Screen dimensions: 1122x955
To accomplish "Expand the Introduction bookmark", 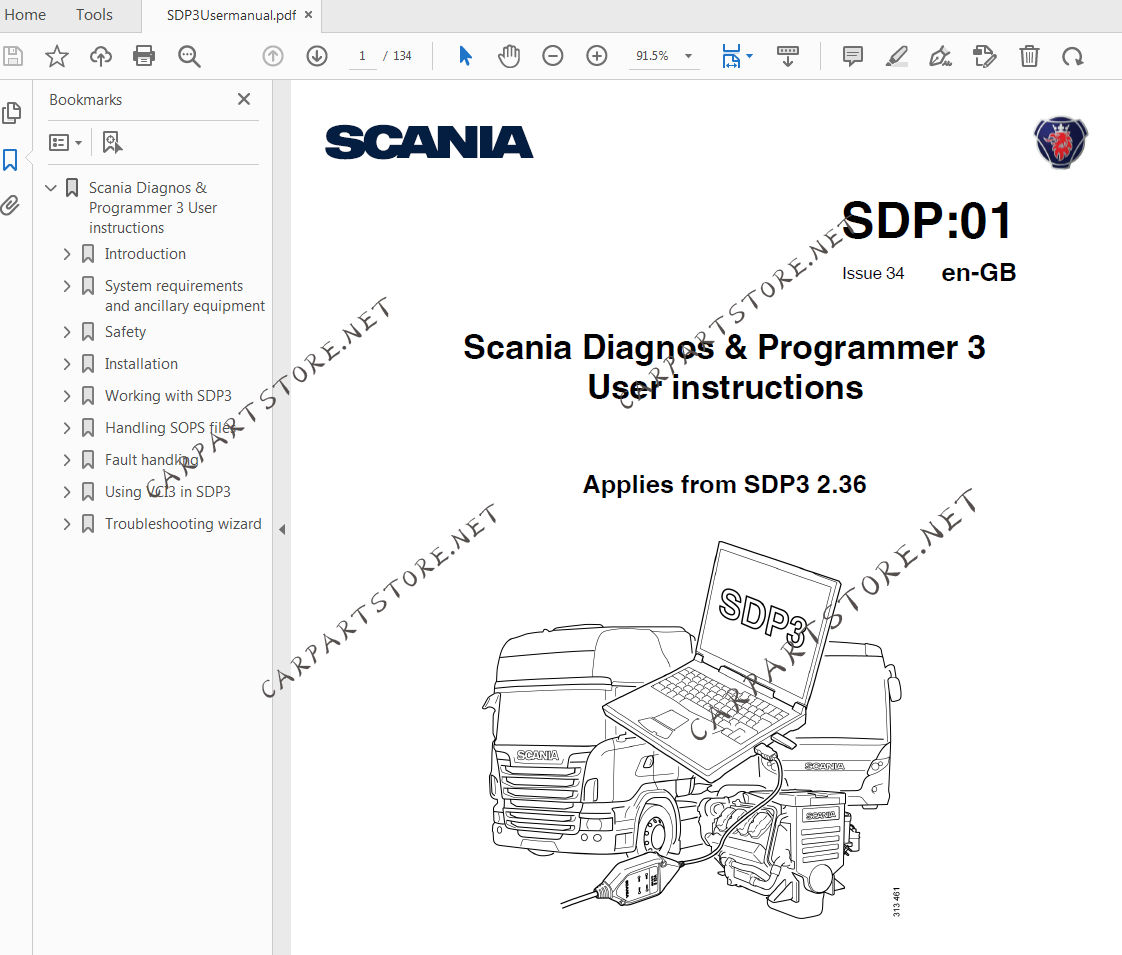I will (67, 254).
